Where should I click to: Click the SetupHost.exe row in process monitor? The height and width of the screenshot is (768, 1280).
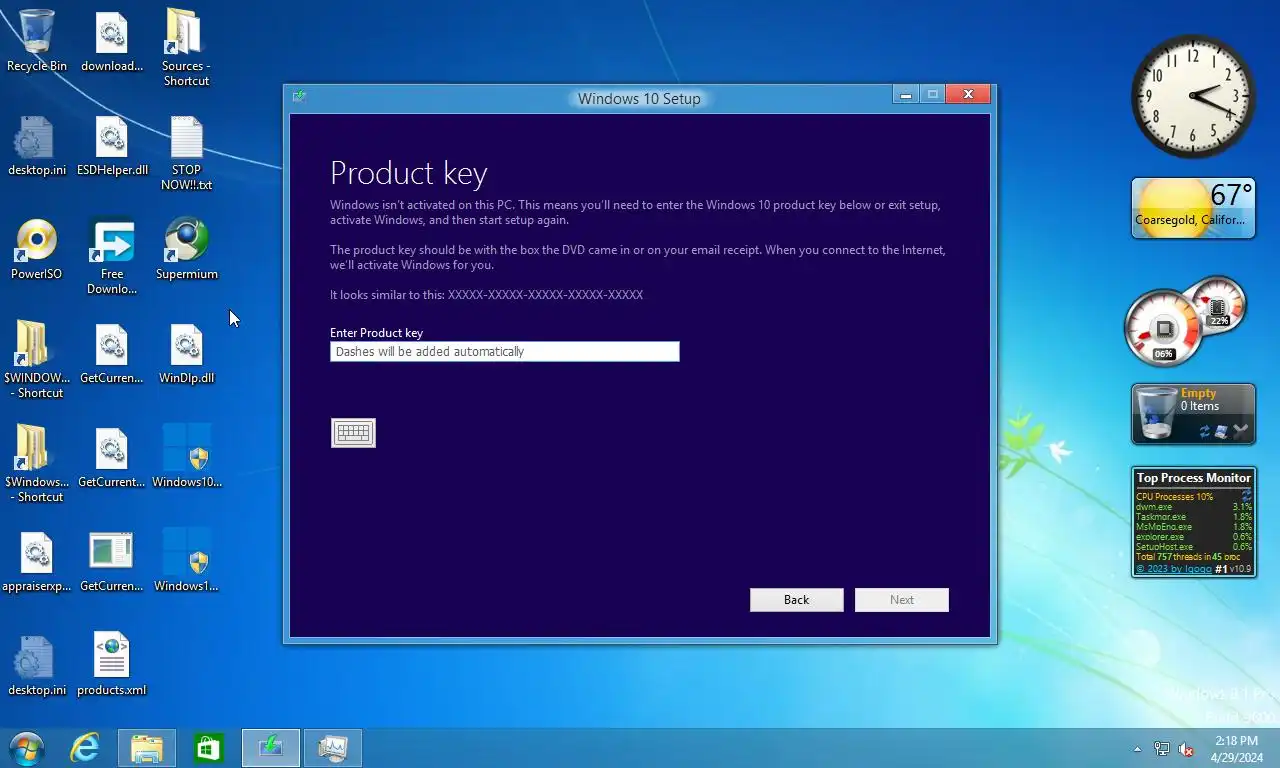1194,547
